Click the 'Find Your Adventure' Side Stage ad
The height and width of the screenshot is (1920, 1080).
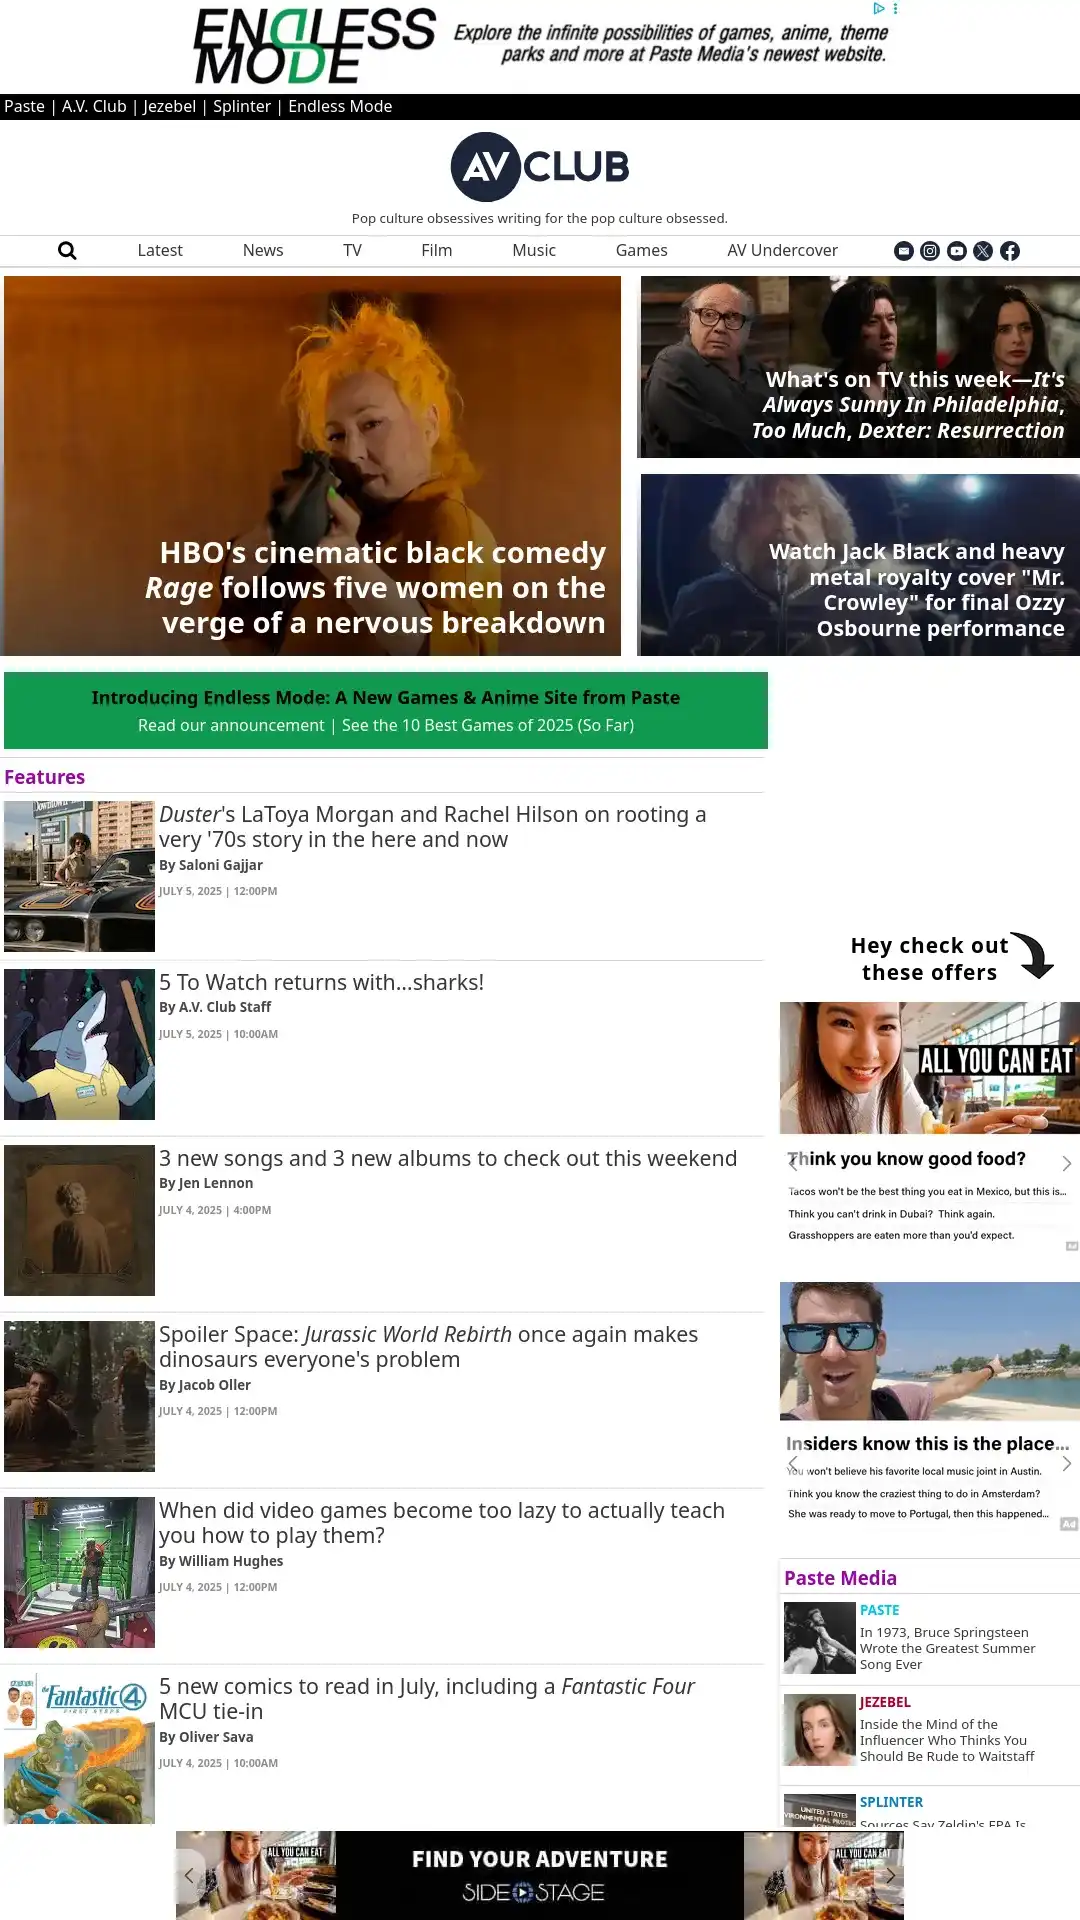pos(540,1875)
